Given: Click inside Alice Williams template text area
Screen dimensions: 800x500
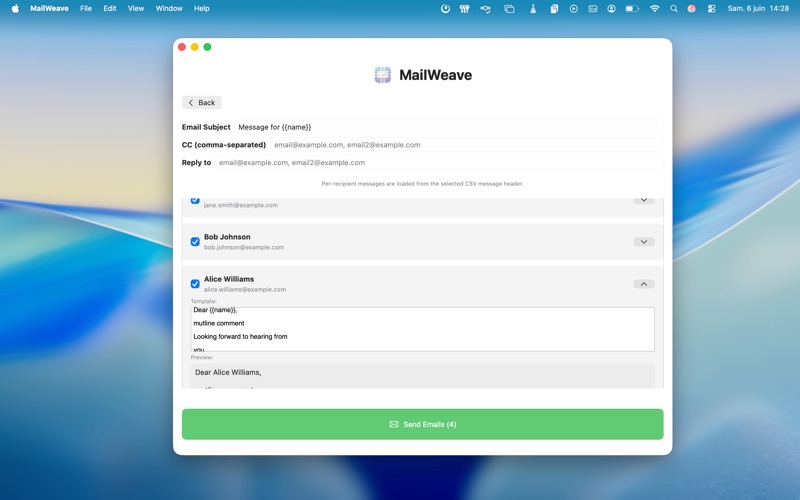Looking at the screenshot, I should pyautogui.click(x=422, y=329).
